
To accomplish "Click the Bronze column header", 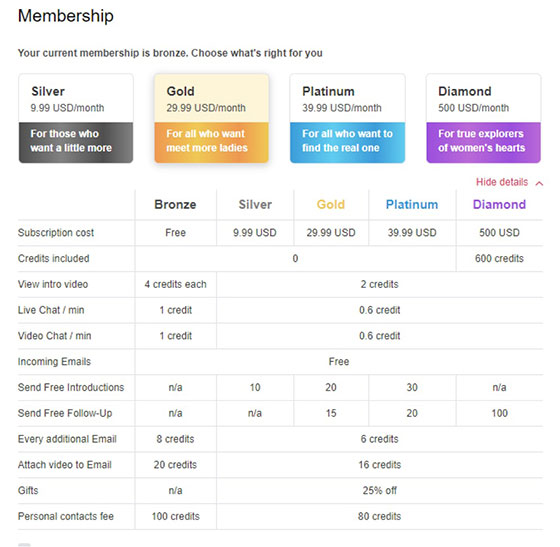I will coord(175,205).
